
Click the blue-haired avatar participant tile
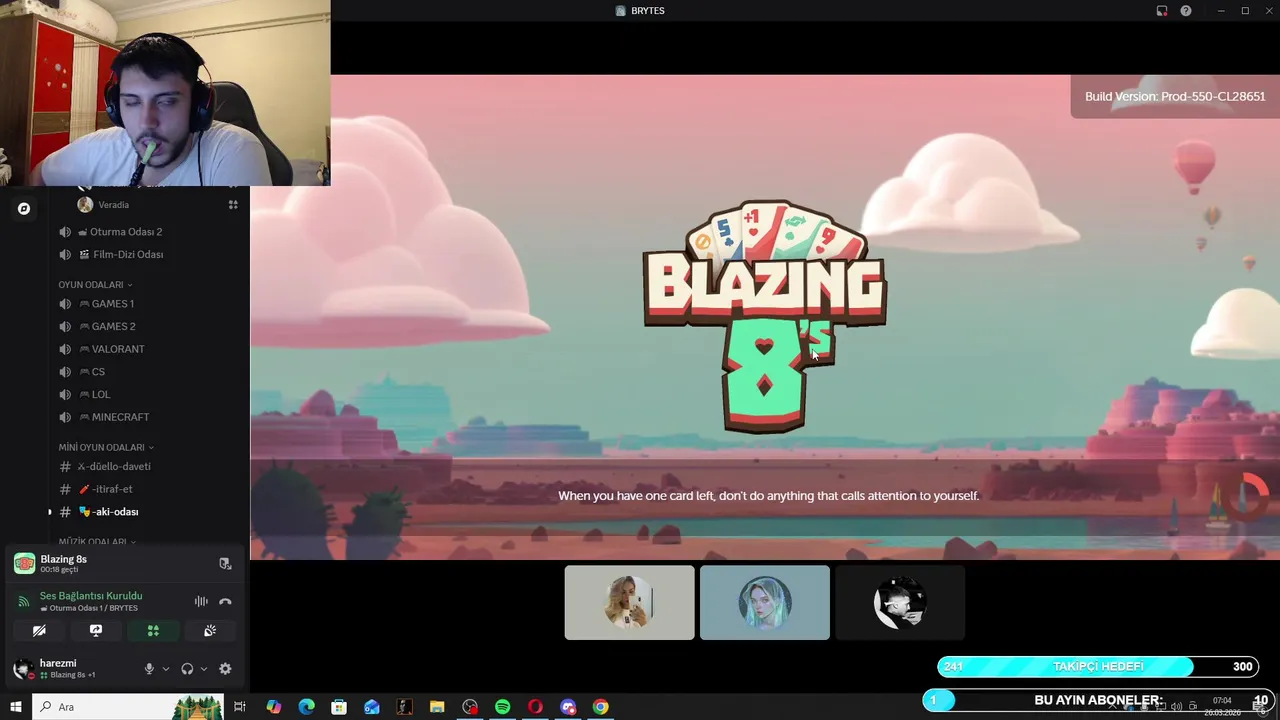765,603
